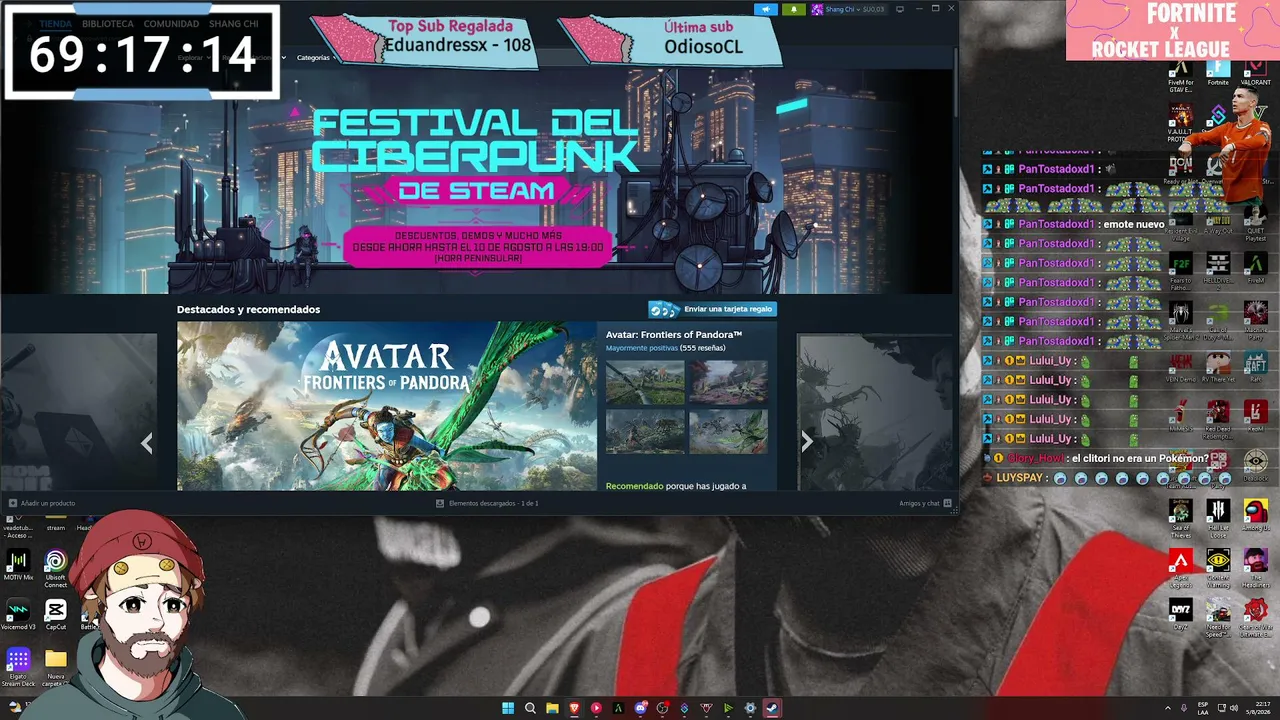1280x720 pixels.
Task: Open the Elgato Stream Deck desktop shortcut
Action: (18, 667)
